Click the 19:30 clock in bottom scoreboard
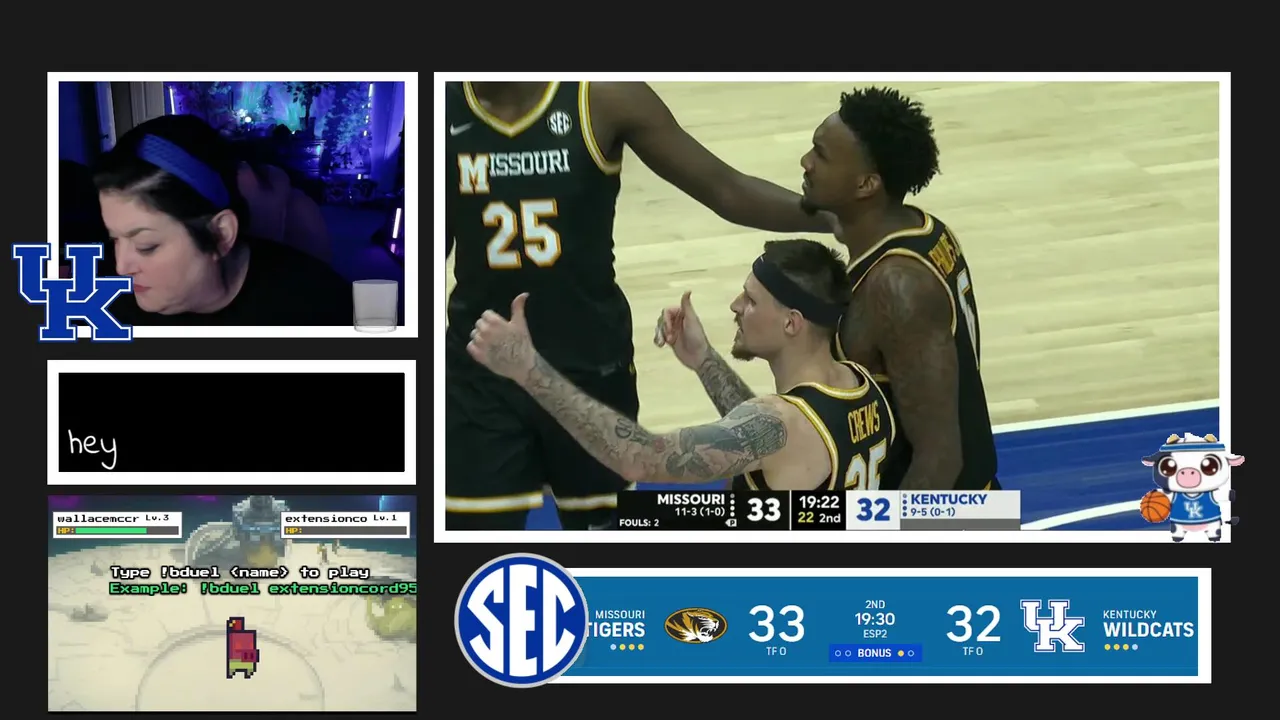The image size is (1280, 720). coord(875,620)
